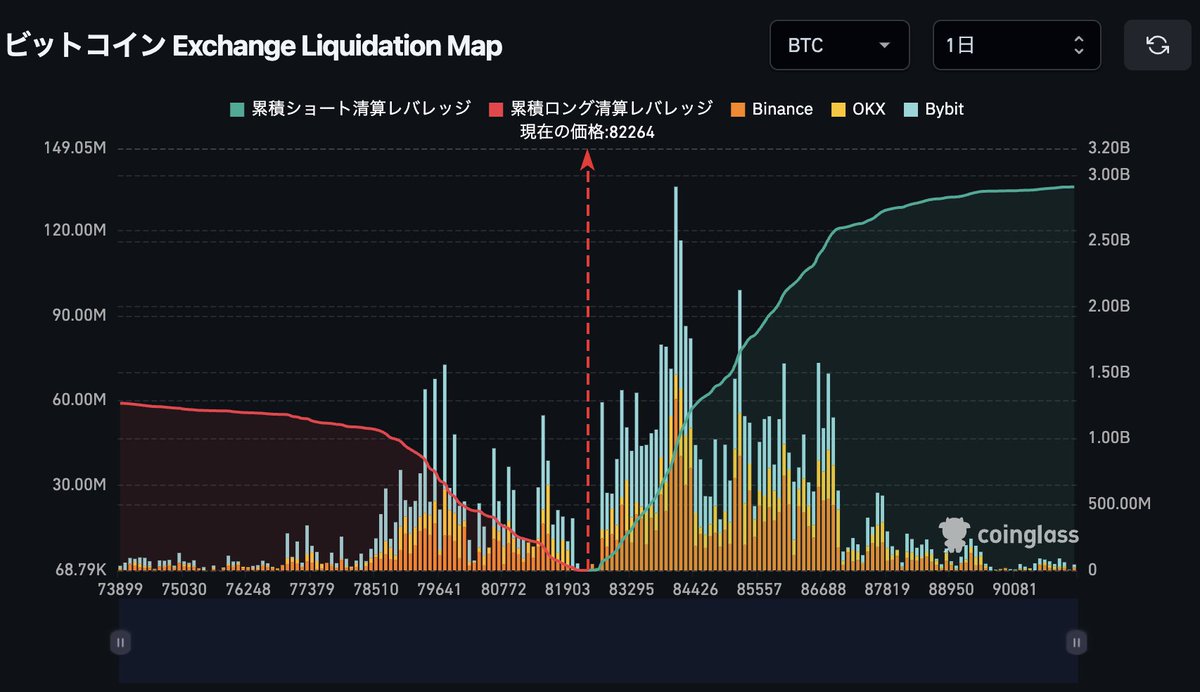The height and width of the screenshot is (692, 1200).
Task: Click the 78510 price axis label
Action: (x=377, y=589)
